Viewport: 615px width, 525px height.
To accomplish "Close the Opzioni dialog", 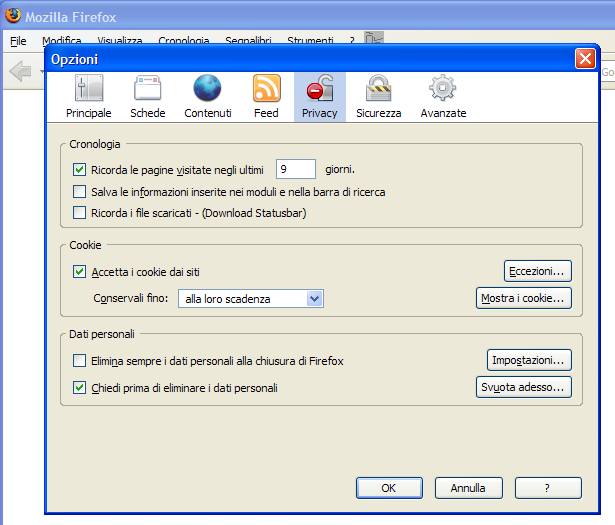I will (x=585, y=59).
